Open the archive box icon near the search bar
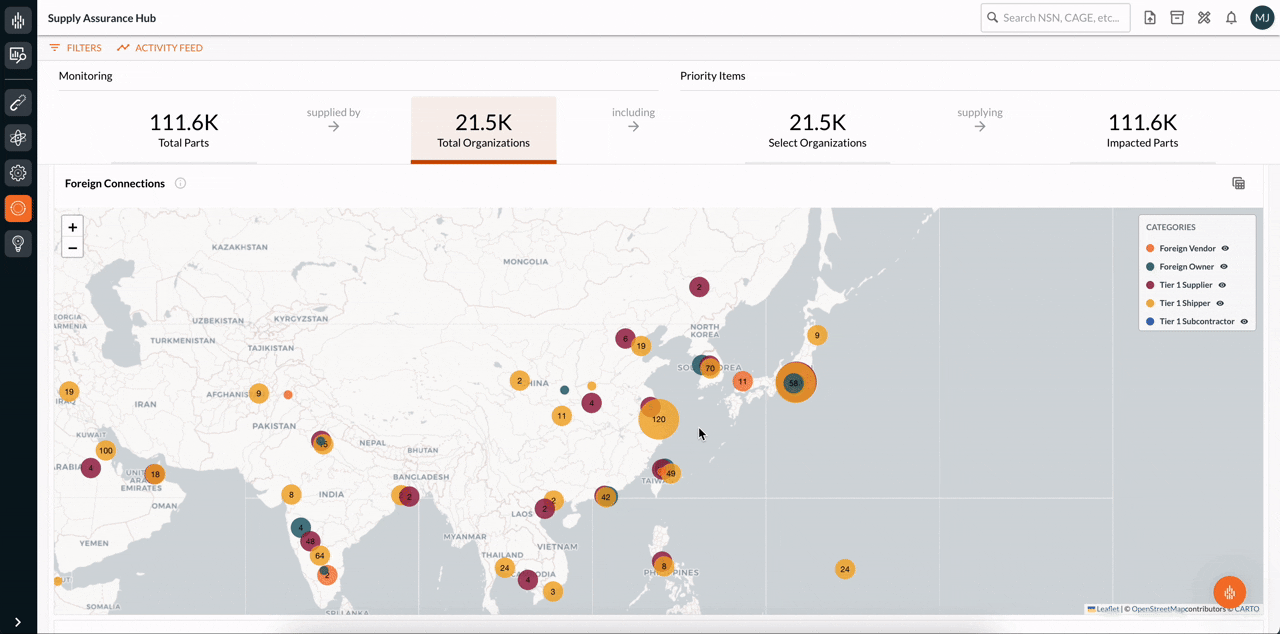 (x=1176, y=17)
